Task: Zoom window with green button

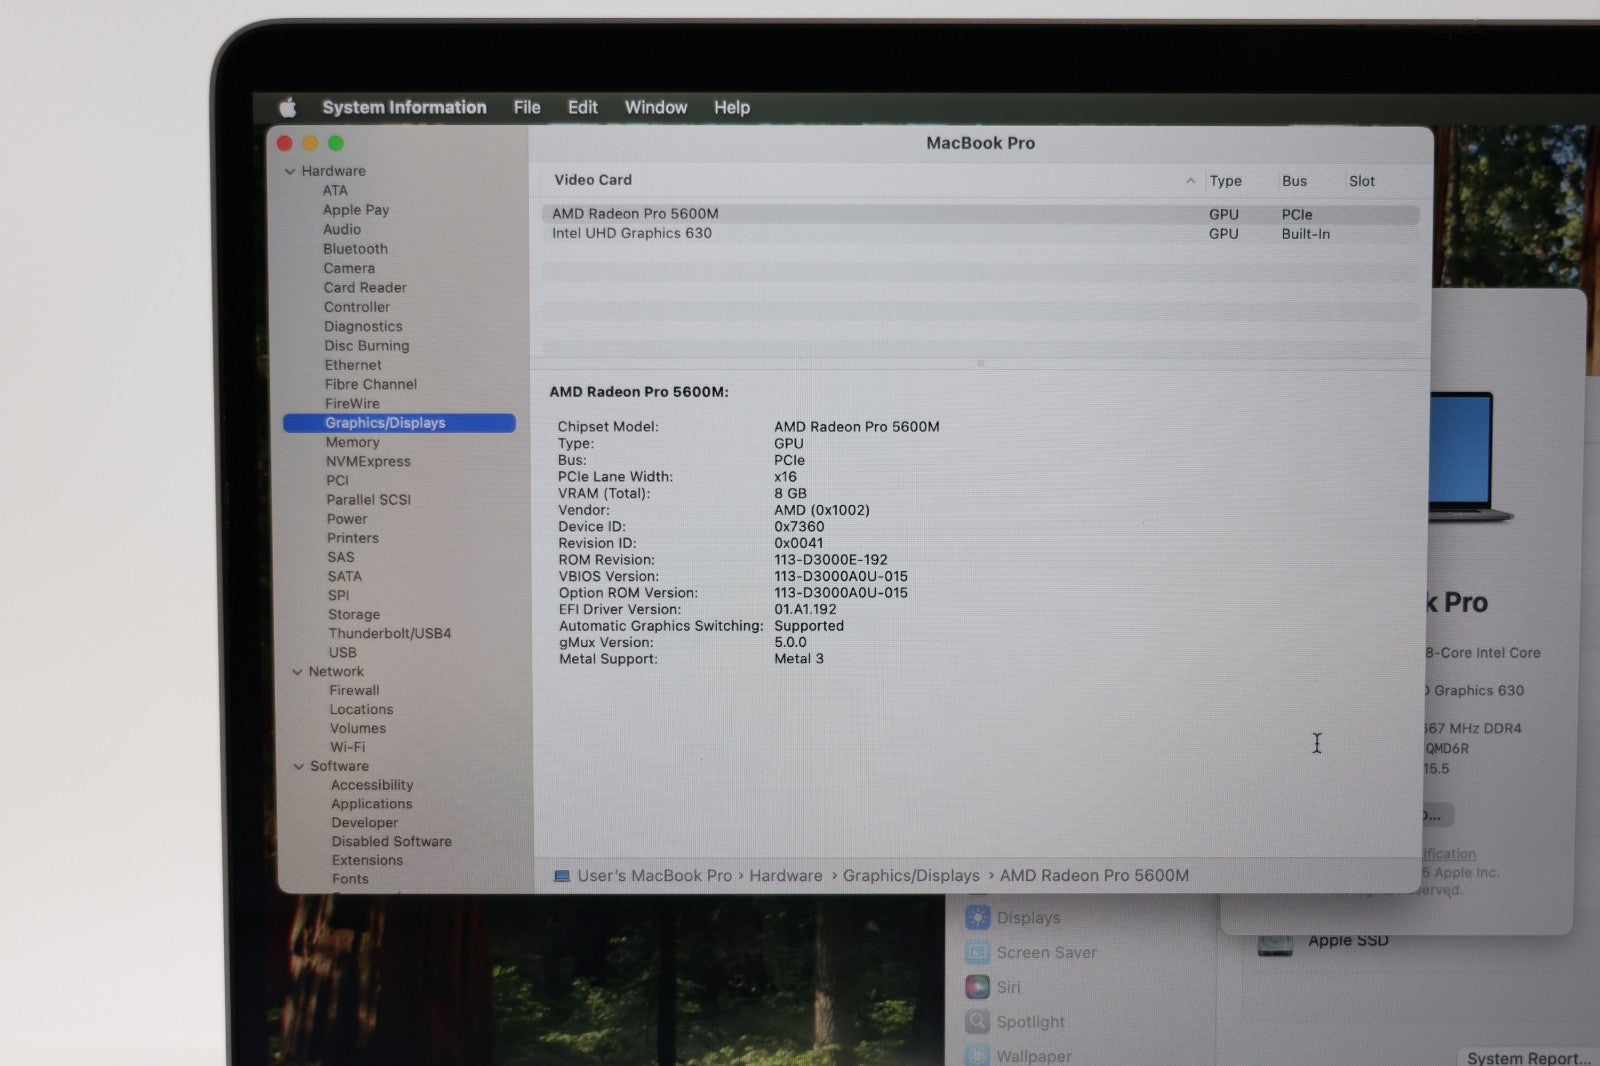Action: click(x=336, y=144)
